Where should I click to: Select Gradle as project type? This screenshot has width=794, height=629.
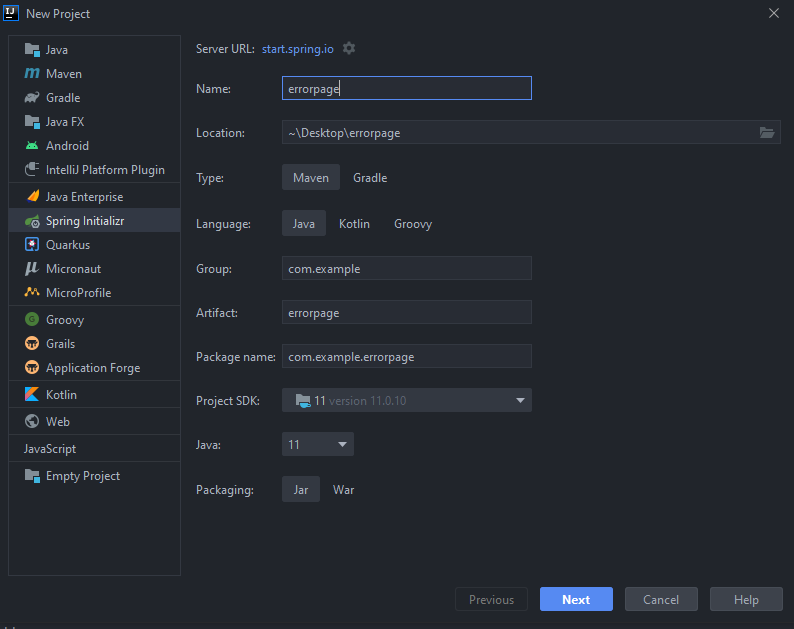pos(370,177)
